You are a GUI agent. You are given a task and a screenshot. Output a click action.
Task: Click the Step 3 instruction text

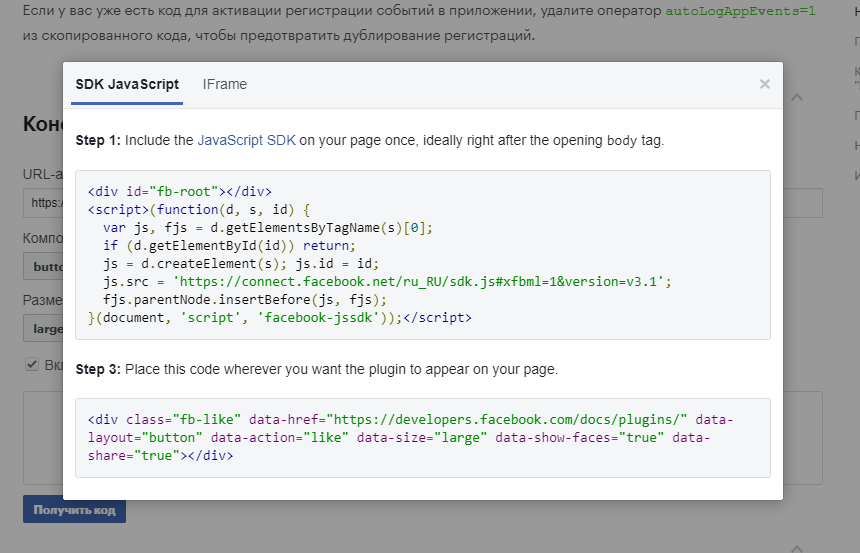(316, 369)
